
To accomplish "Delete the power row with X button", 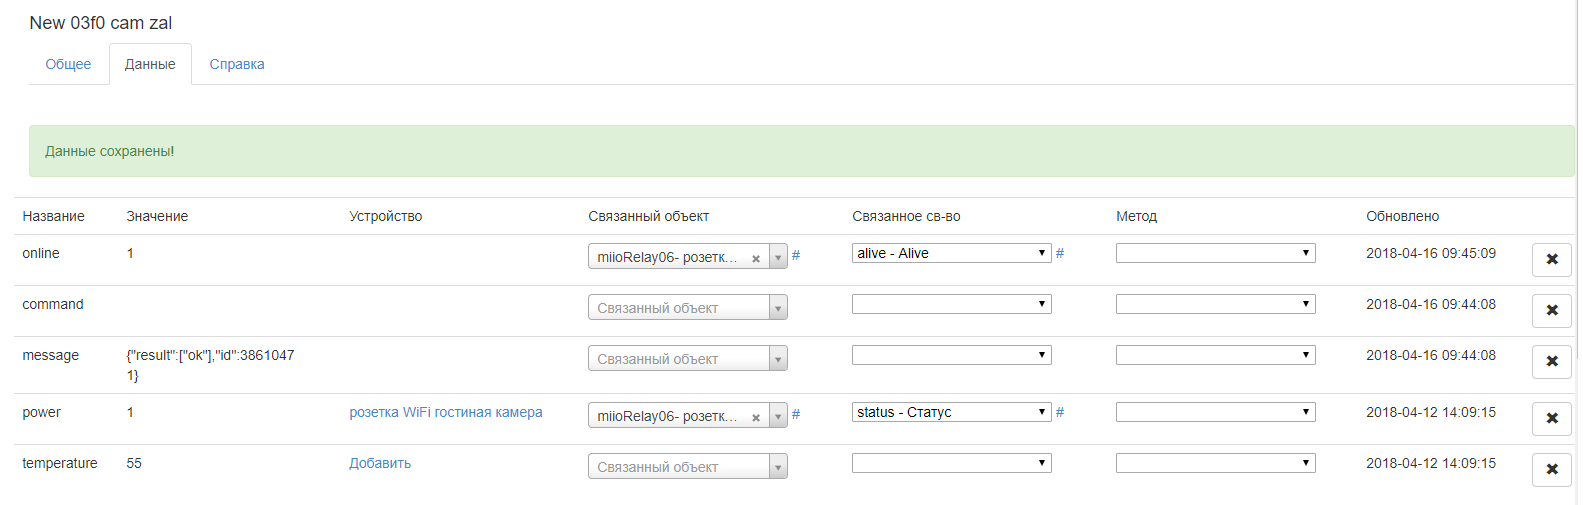I will coord(1551,419).
